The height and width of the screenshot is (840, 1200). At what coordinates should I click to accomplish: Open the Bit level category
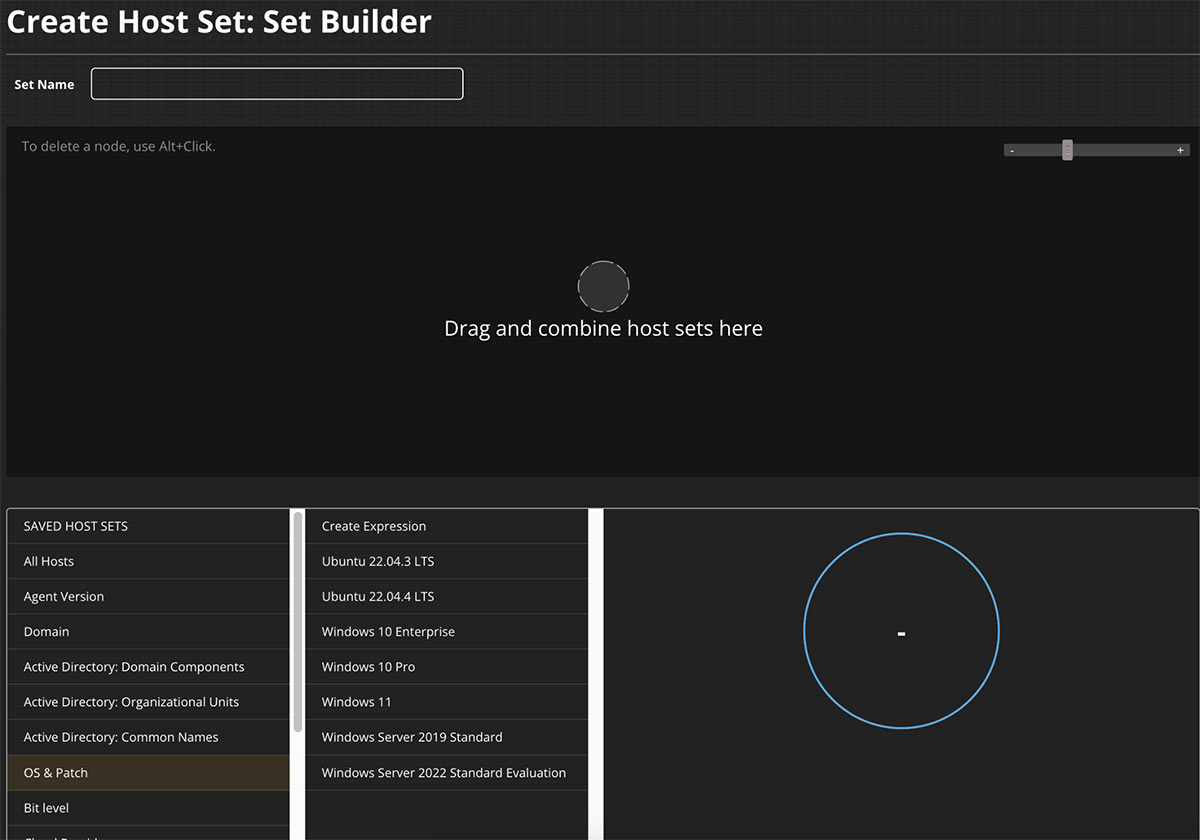(148, 808)
